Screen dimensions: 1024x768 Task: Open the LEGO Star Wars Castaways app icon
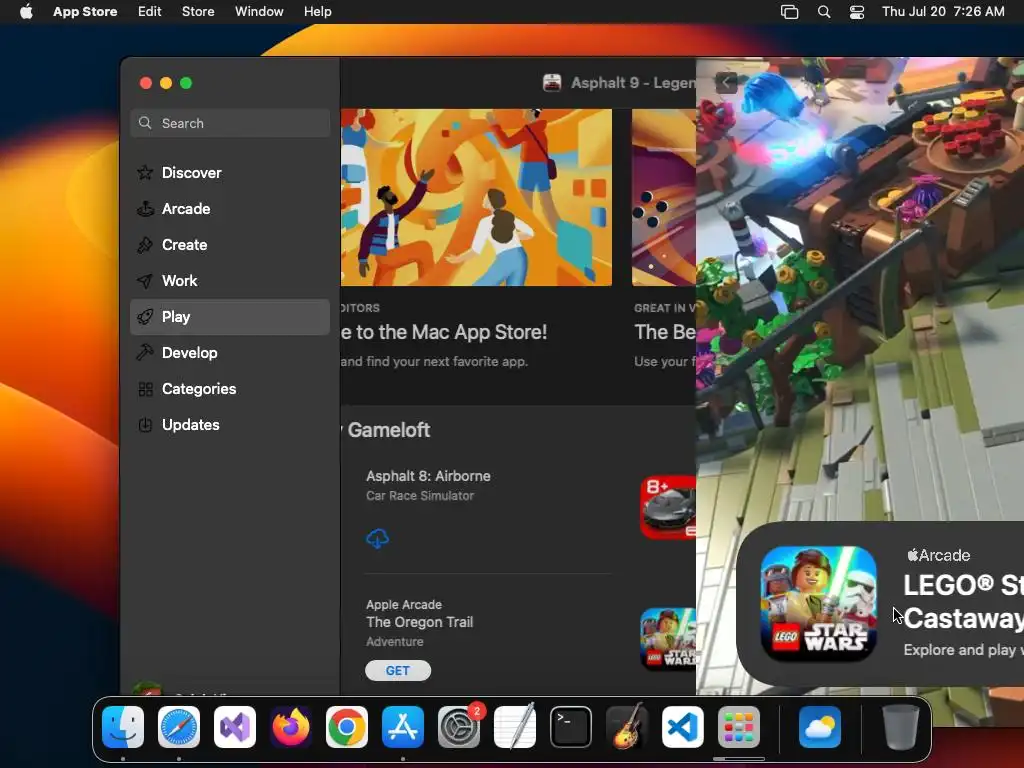pos(818,603)
